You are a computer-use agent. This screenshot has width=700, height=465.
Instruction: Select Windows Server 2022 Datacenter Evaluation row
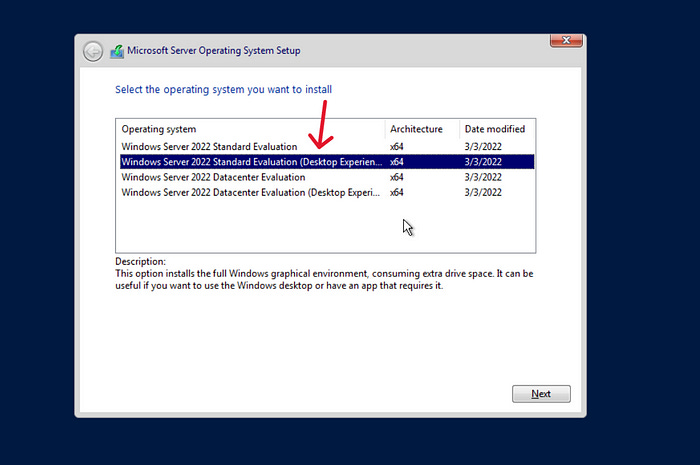tap(327, 177)
